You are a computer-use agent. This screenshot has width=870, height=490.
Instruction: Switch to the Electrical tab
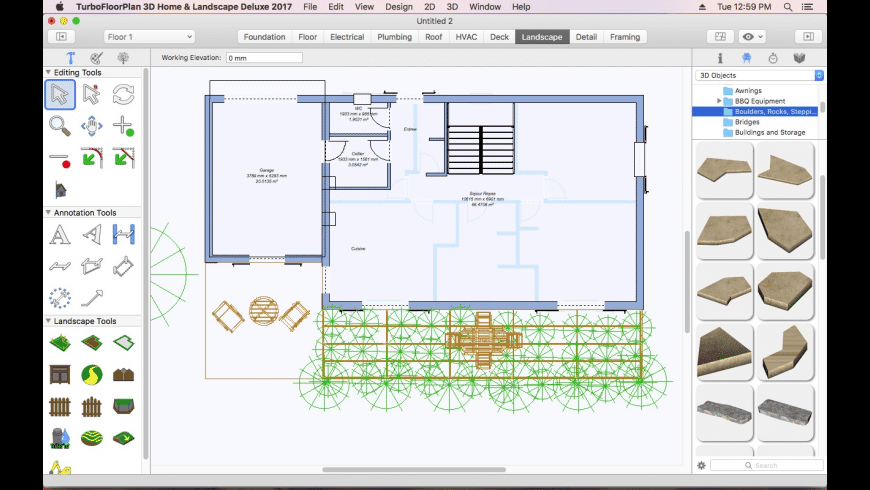[347, 37]
